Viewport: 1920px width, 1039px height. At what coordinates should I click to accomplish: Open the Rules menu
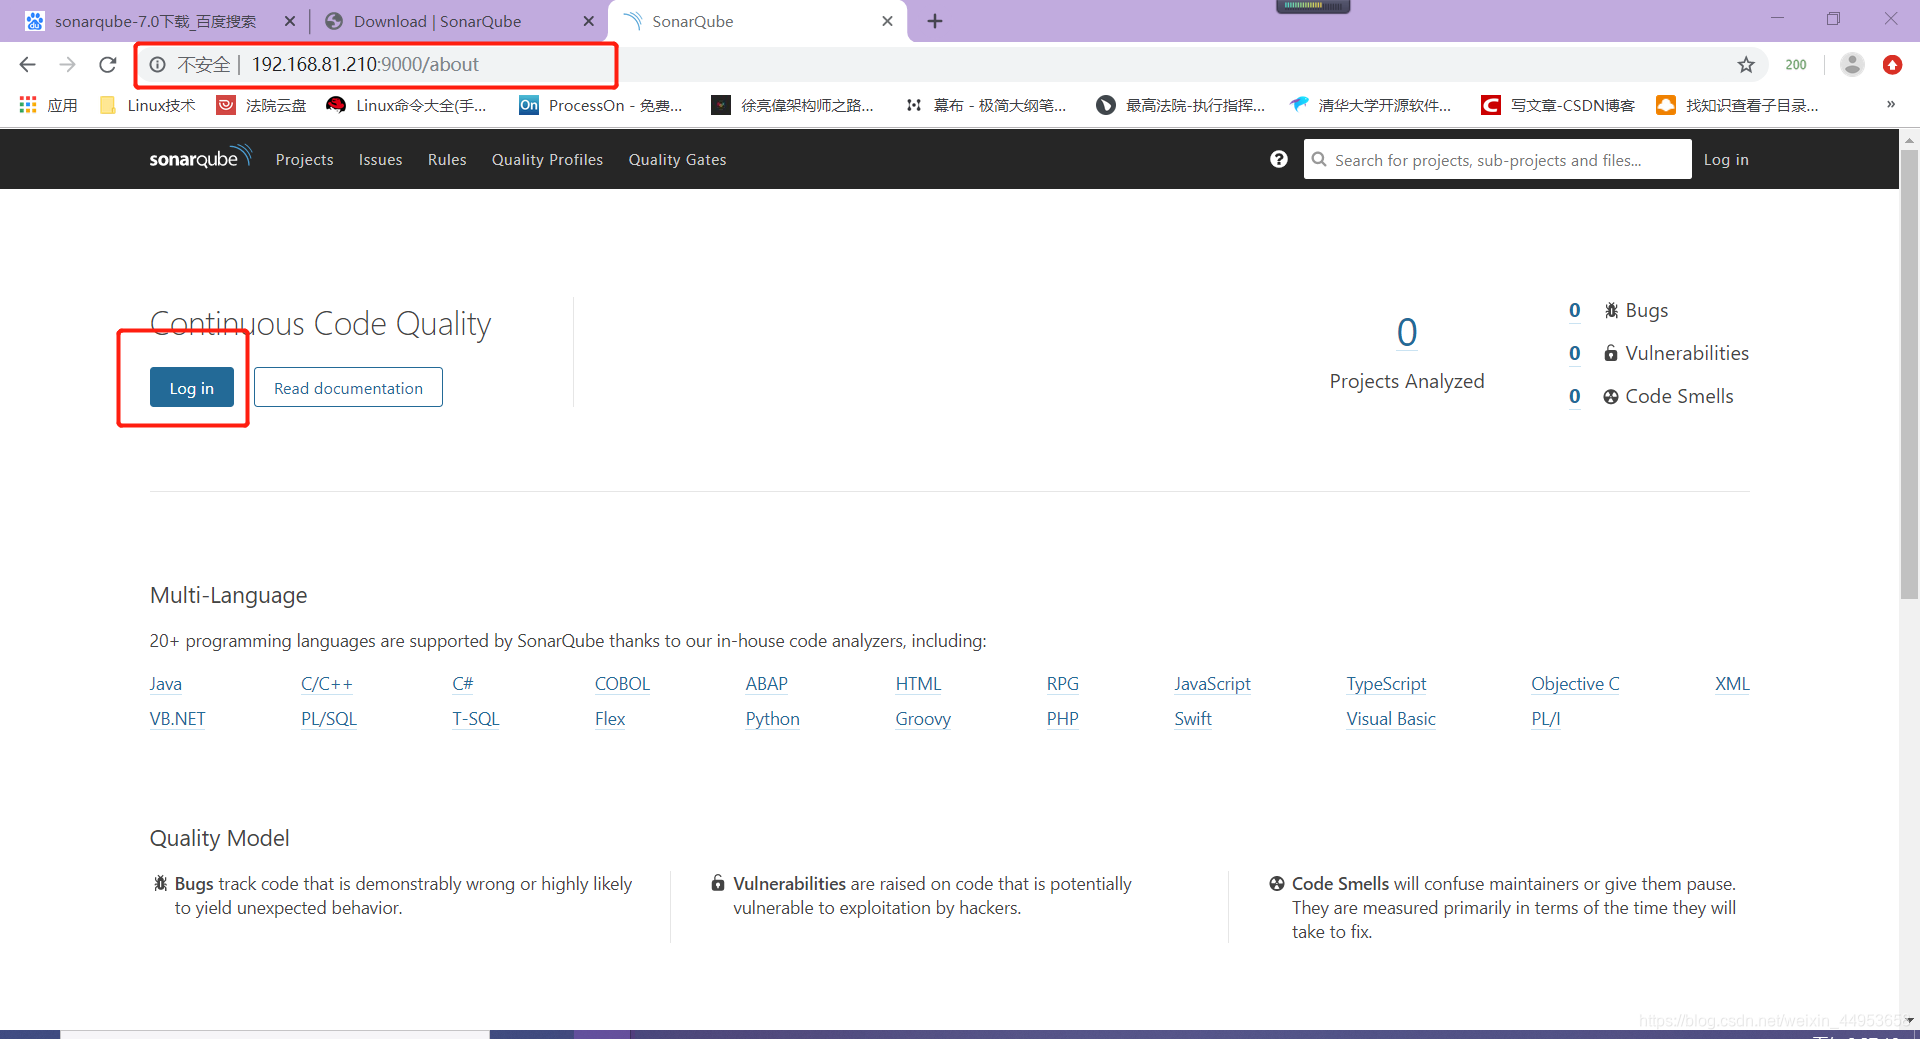(x=447, y=160)
